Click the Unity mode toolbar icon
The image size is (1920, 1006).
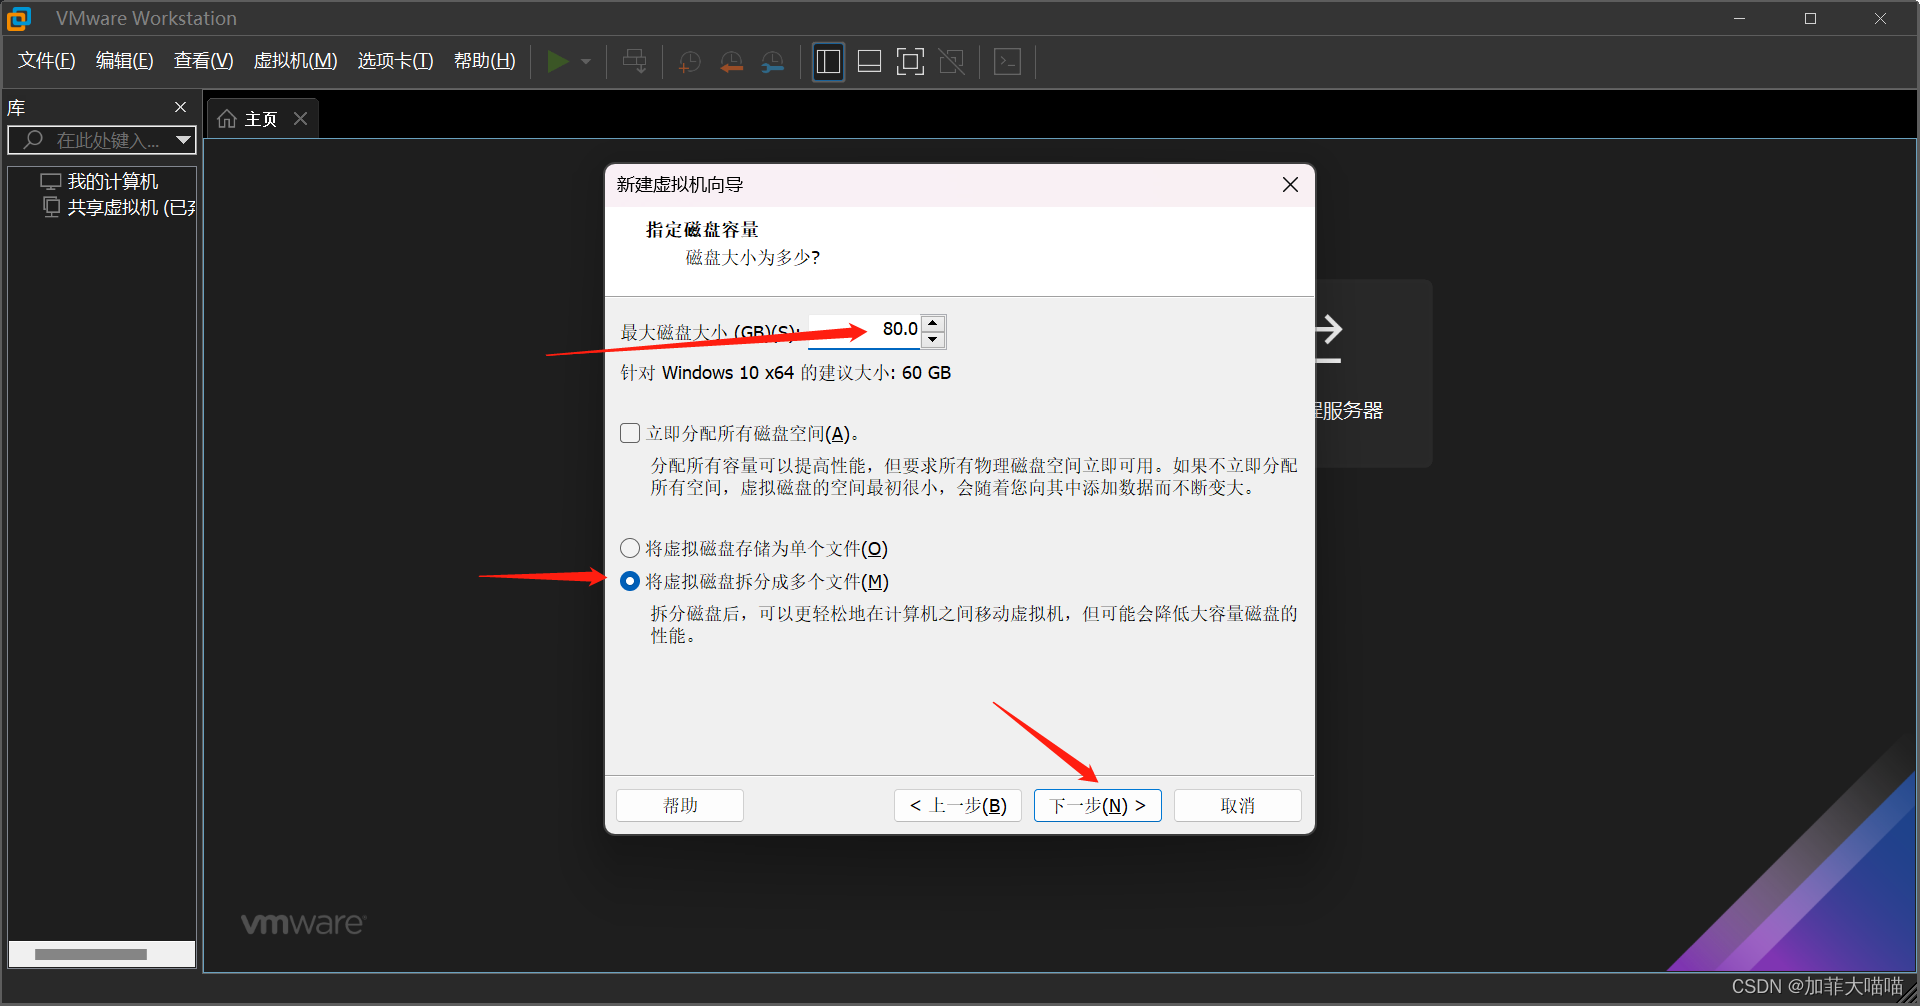pos(952,62)
